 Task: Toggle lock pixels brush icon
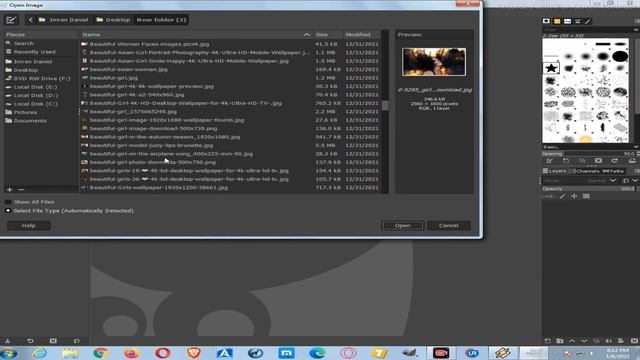(x=562, y=196)
